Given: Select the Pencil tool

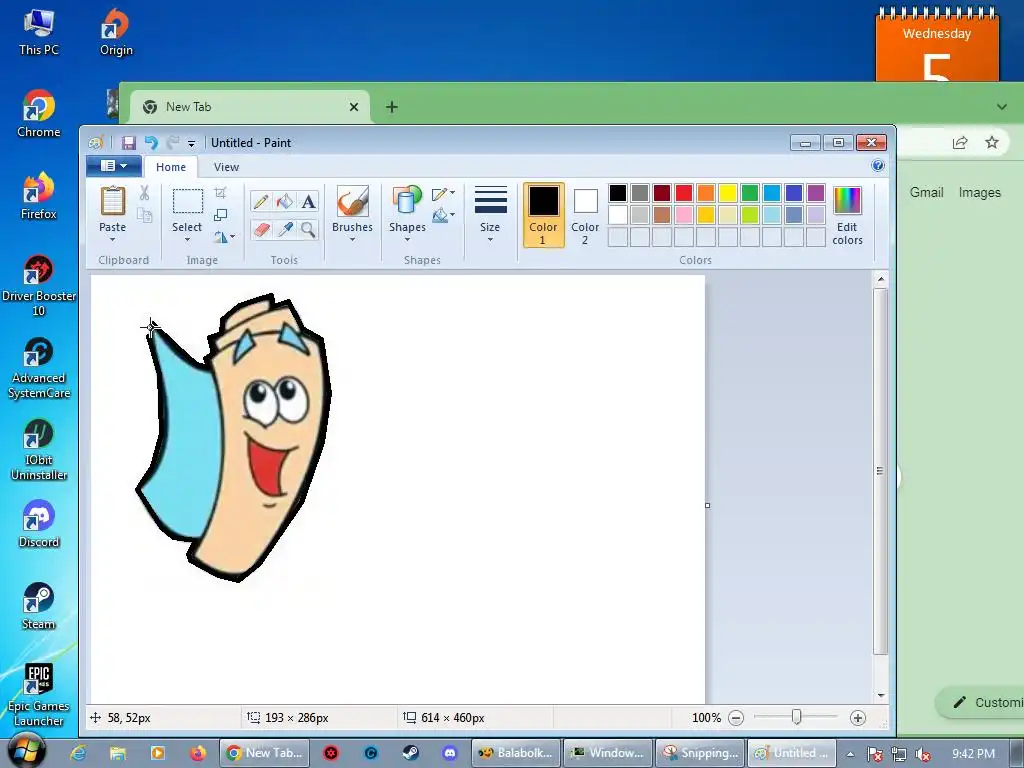Looking at the screenshot, I should (261, 201).
